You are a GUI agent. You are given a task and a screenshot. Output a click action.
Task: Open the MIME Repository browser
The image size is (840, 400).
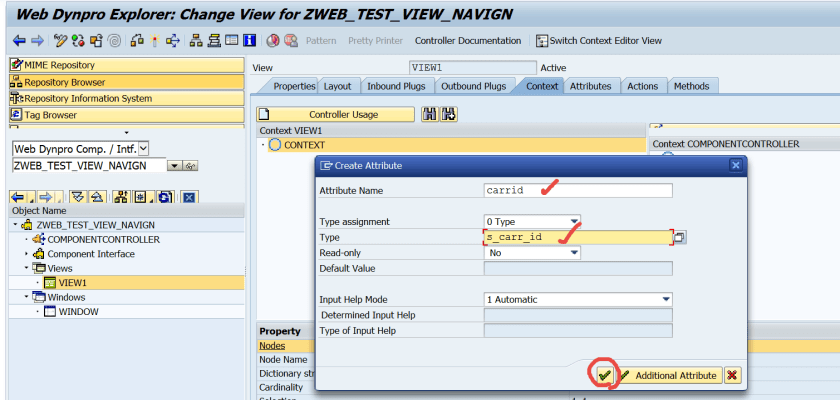(126, 65)
